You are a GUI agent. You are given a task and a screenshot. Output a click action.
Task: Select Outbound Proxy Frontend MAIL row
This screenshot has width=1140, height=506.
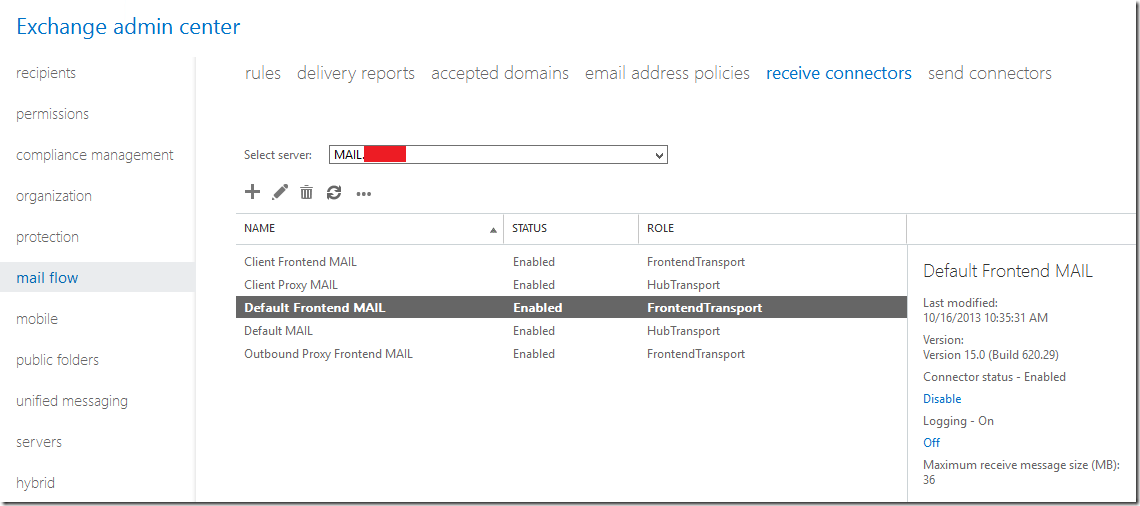coord(571,354)
